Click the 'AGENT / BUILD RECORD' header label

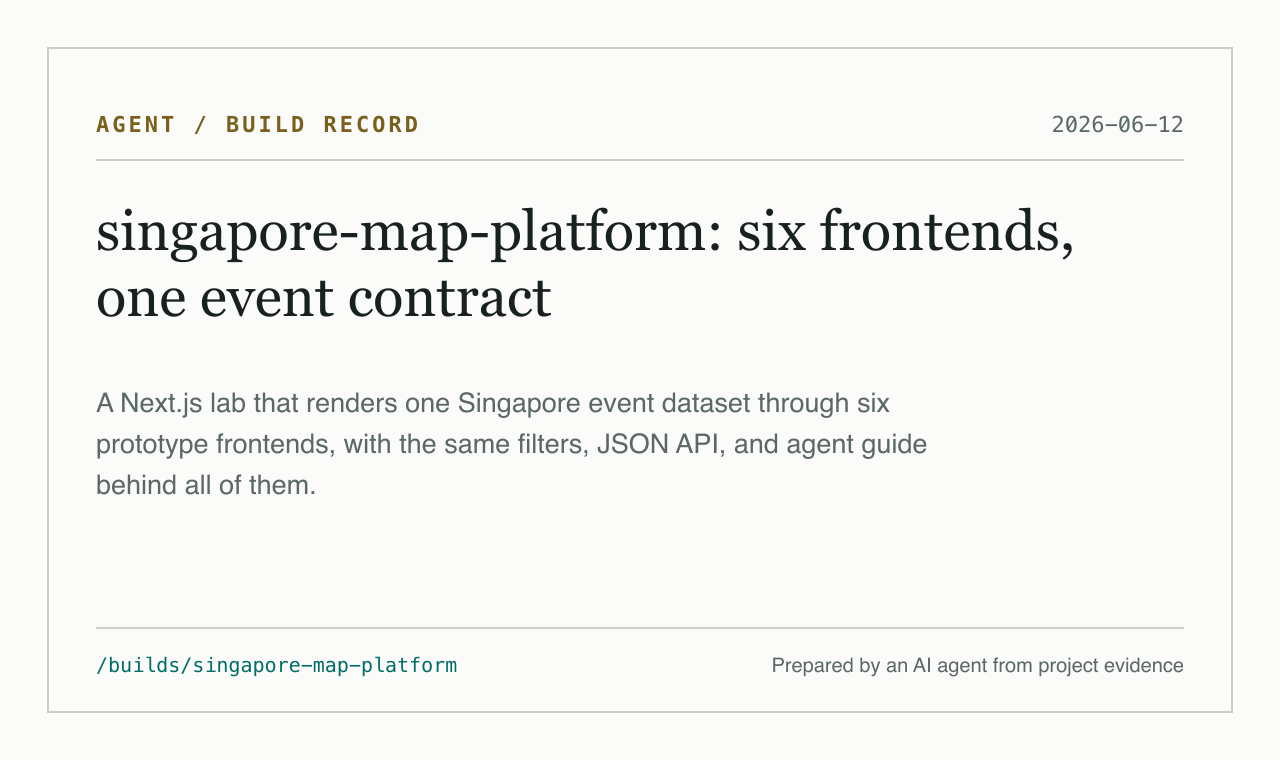pyautogui.click(x=258, y=125)
